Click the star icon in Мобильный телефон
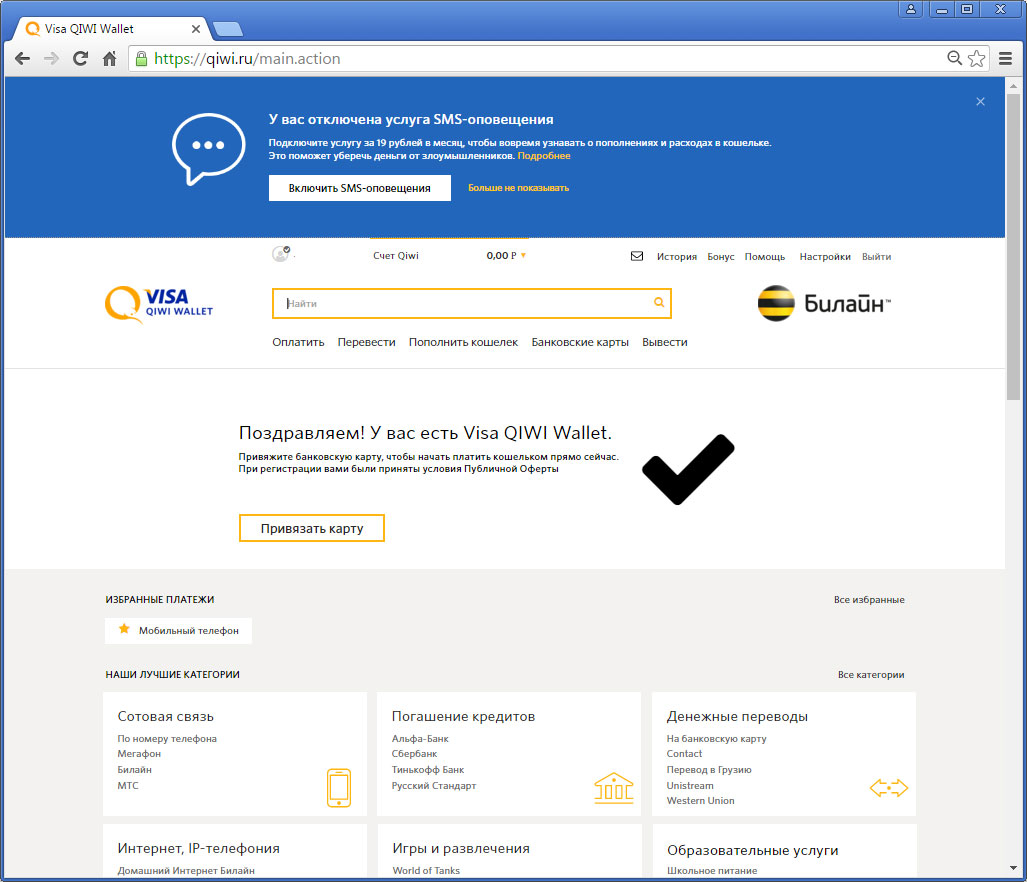 click(124, 629)
